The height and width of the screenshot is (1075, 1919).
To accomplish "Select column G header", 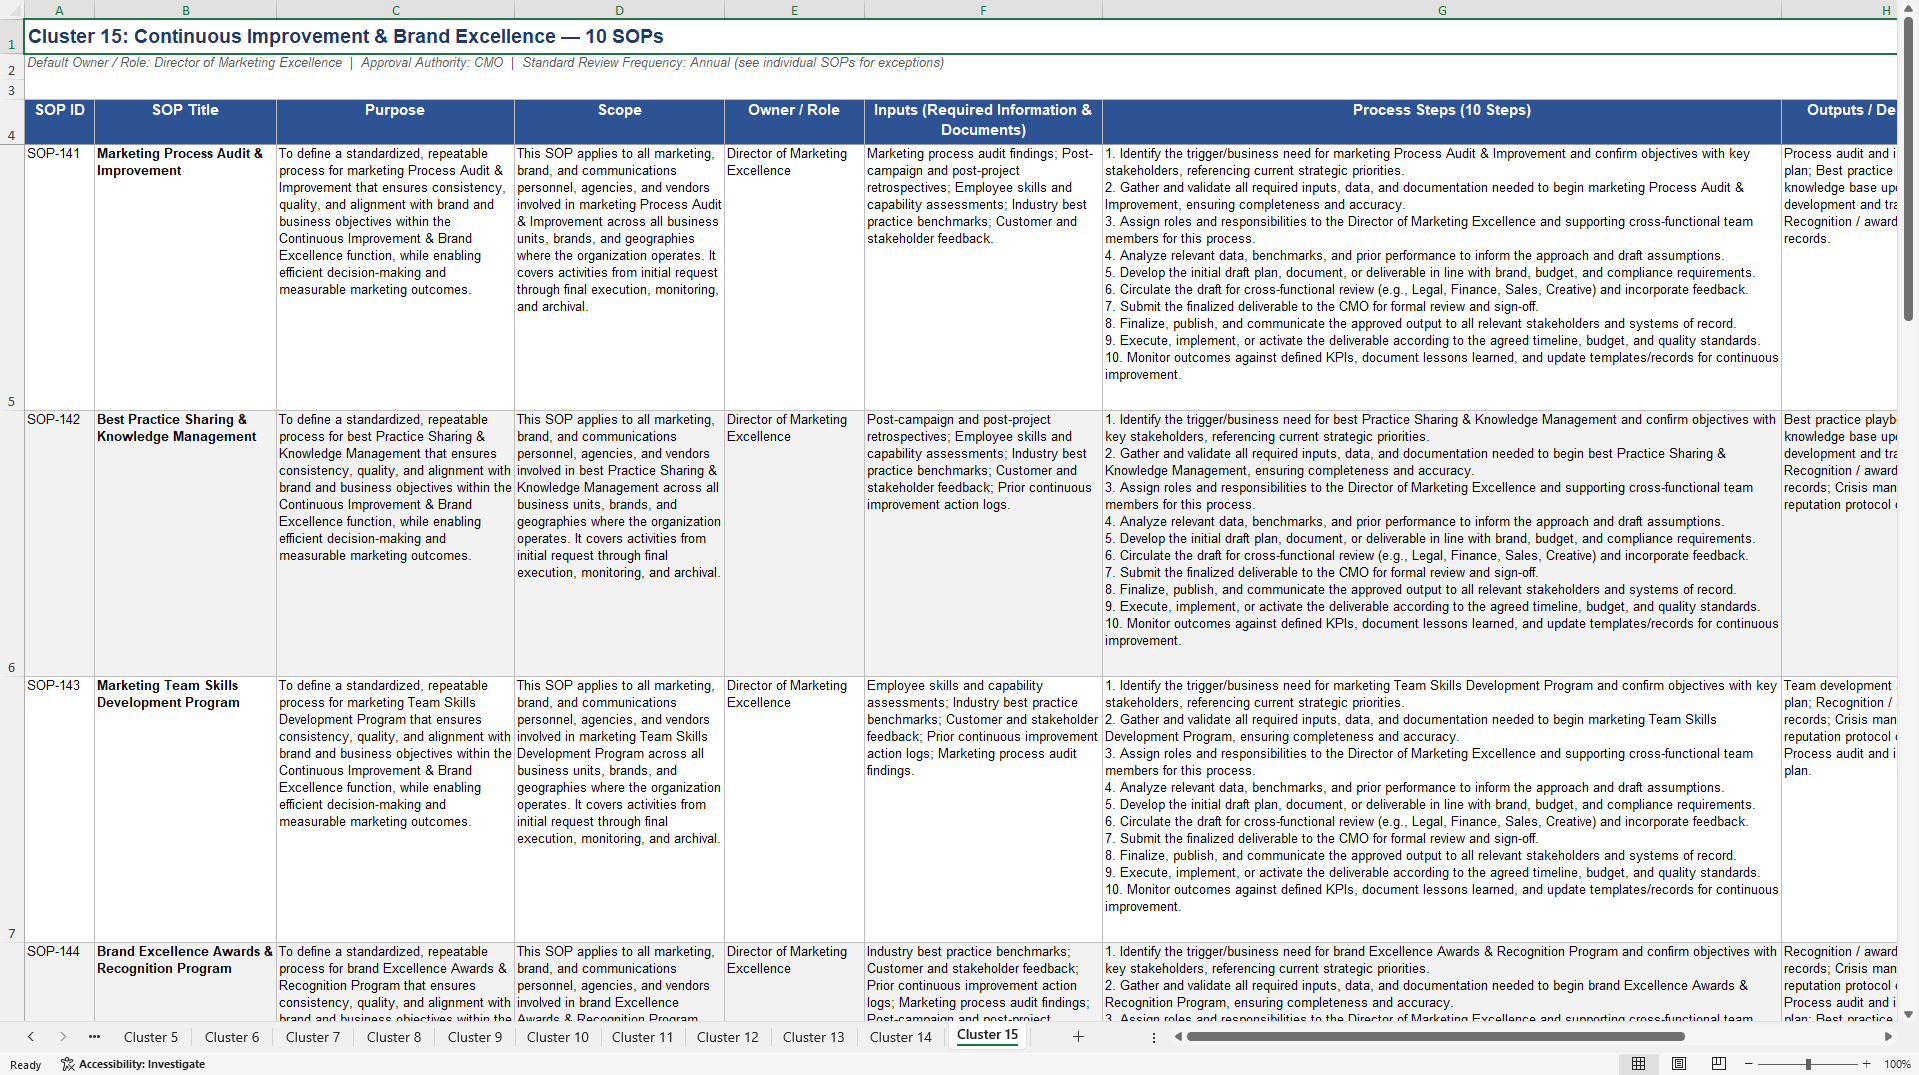I will point(1441,10).
